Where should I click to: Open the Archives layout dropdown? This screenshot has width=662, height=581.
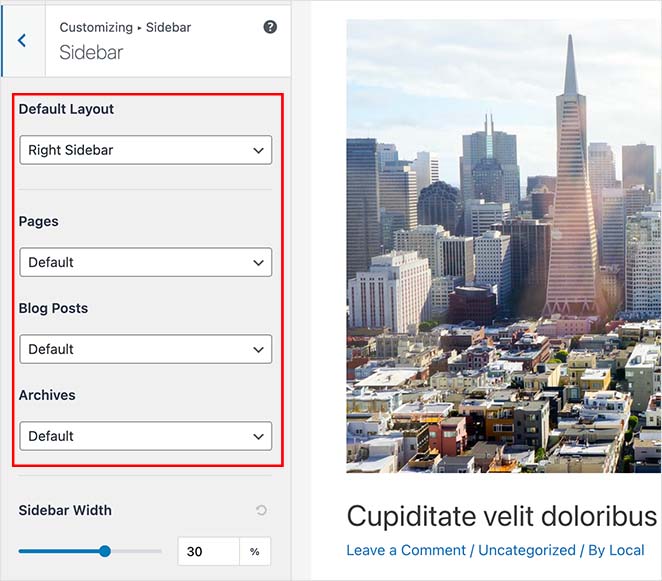145,436
